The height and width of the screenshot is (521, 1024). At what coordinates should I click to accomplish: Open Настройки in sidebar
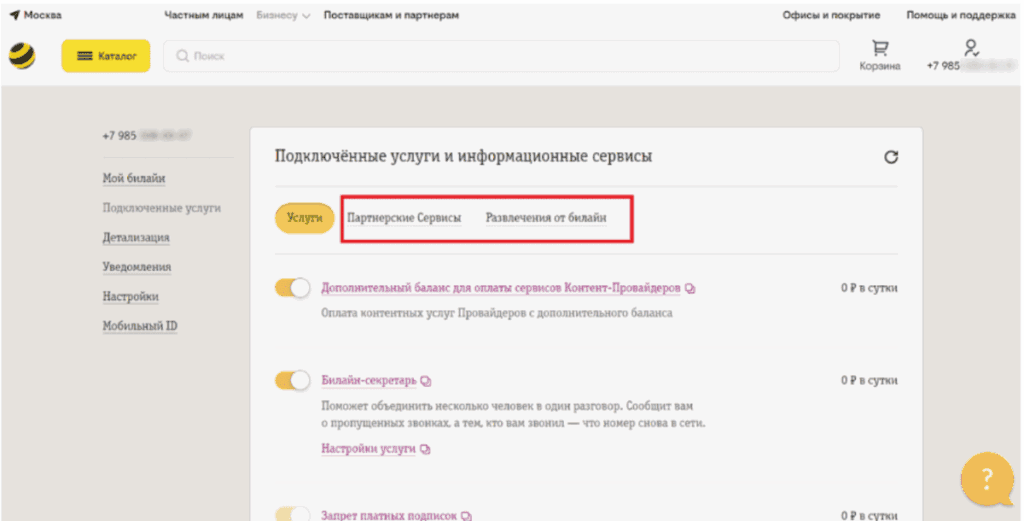coord(131,296)
